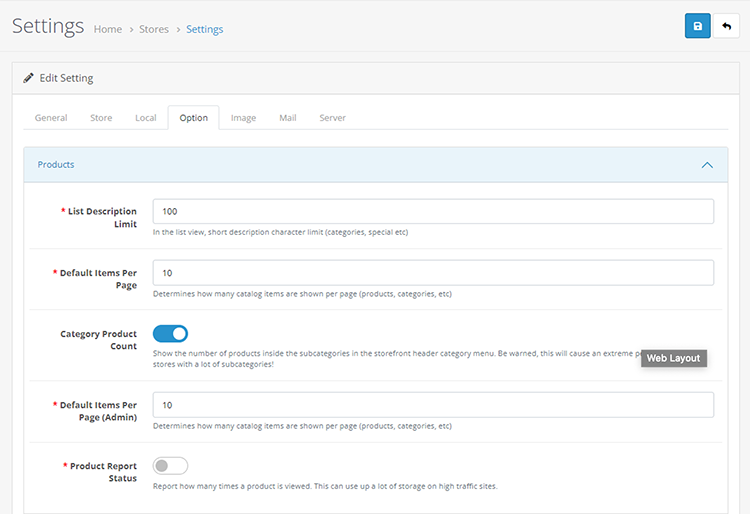The width and height of the screenshot is (750, 514).
Task: Click the pencil icon beside Edit Setting
Action: 28,78
